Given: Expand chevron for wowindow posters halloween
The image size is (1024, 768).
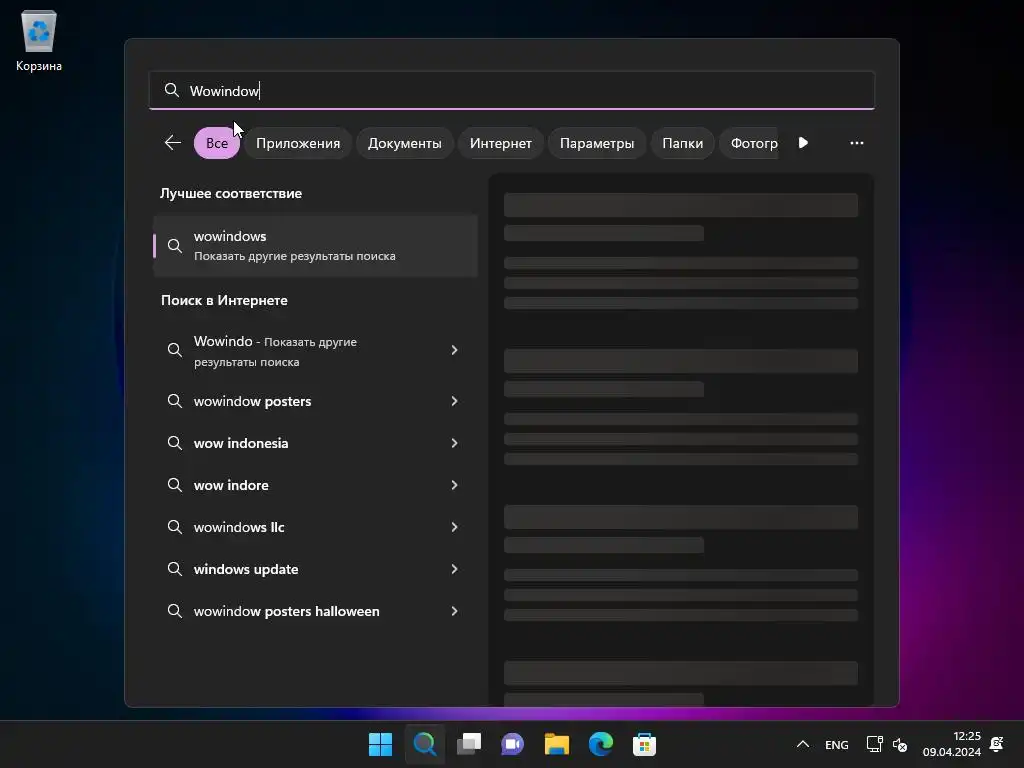Looking at the screenshot, I should [455, 611].
